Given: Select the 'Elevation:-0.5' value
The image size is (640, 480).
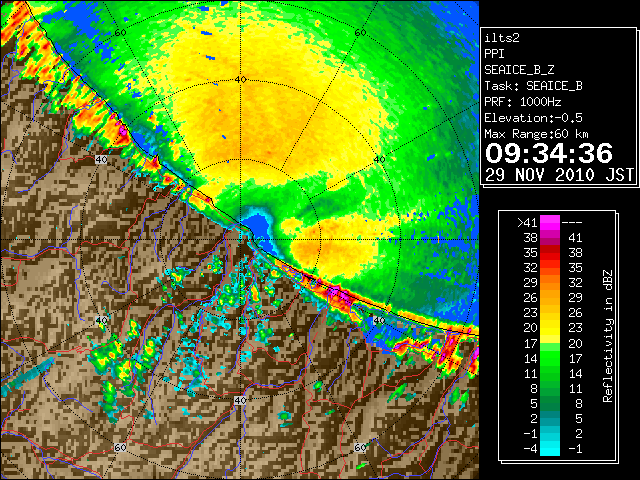Looking at the screenshot, I should pos(533,118).
